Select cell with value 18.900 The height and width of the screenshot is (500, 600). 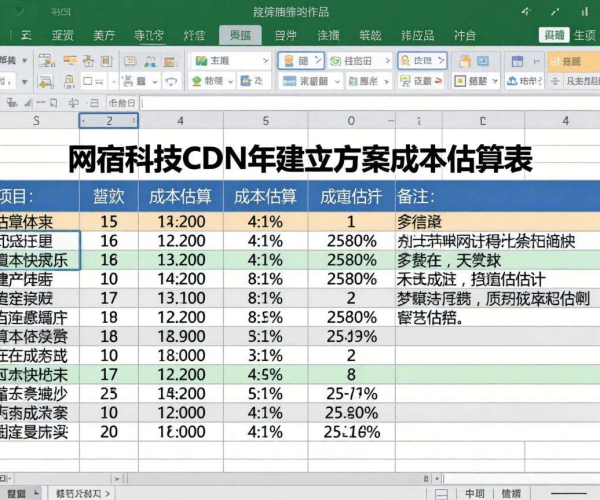click(x=181, y=336)
